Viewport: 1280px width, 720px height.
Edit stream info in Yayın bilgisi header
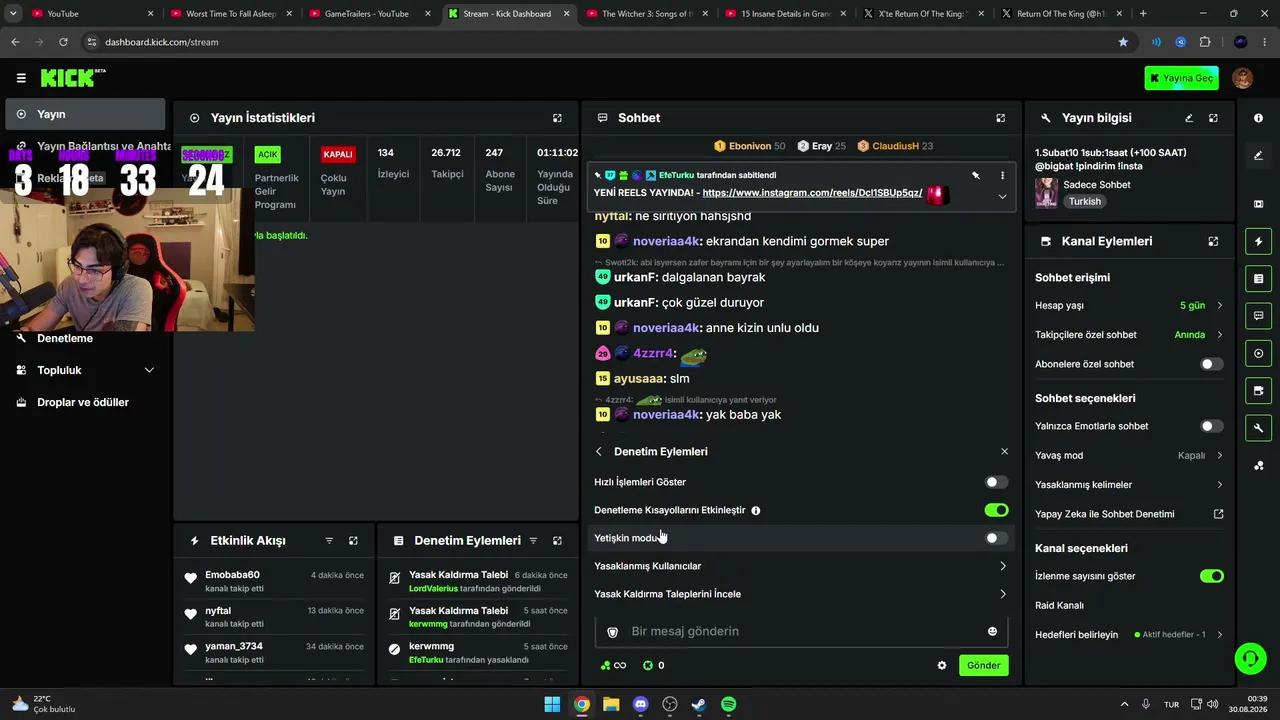[x=1189, y=118]
